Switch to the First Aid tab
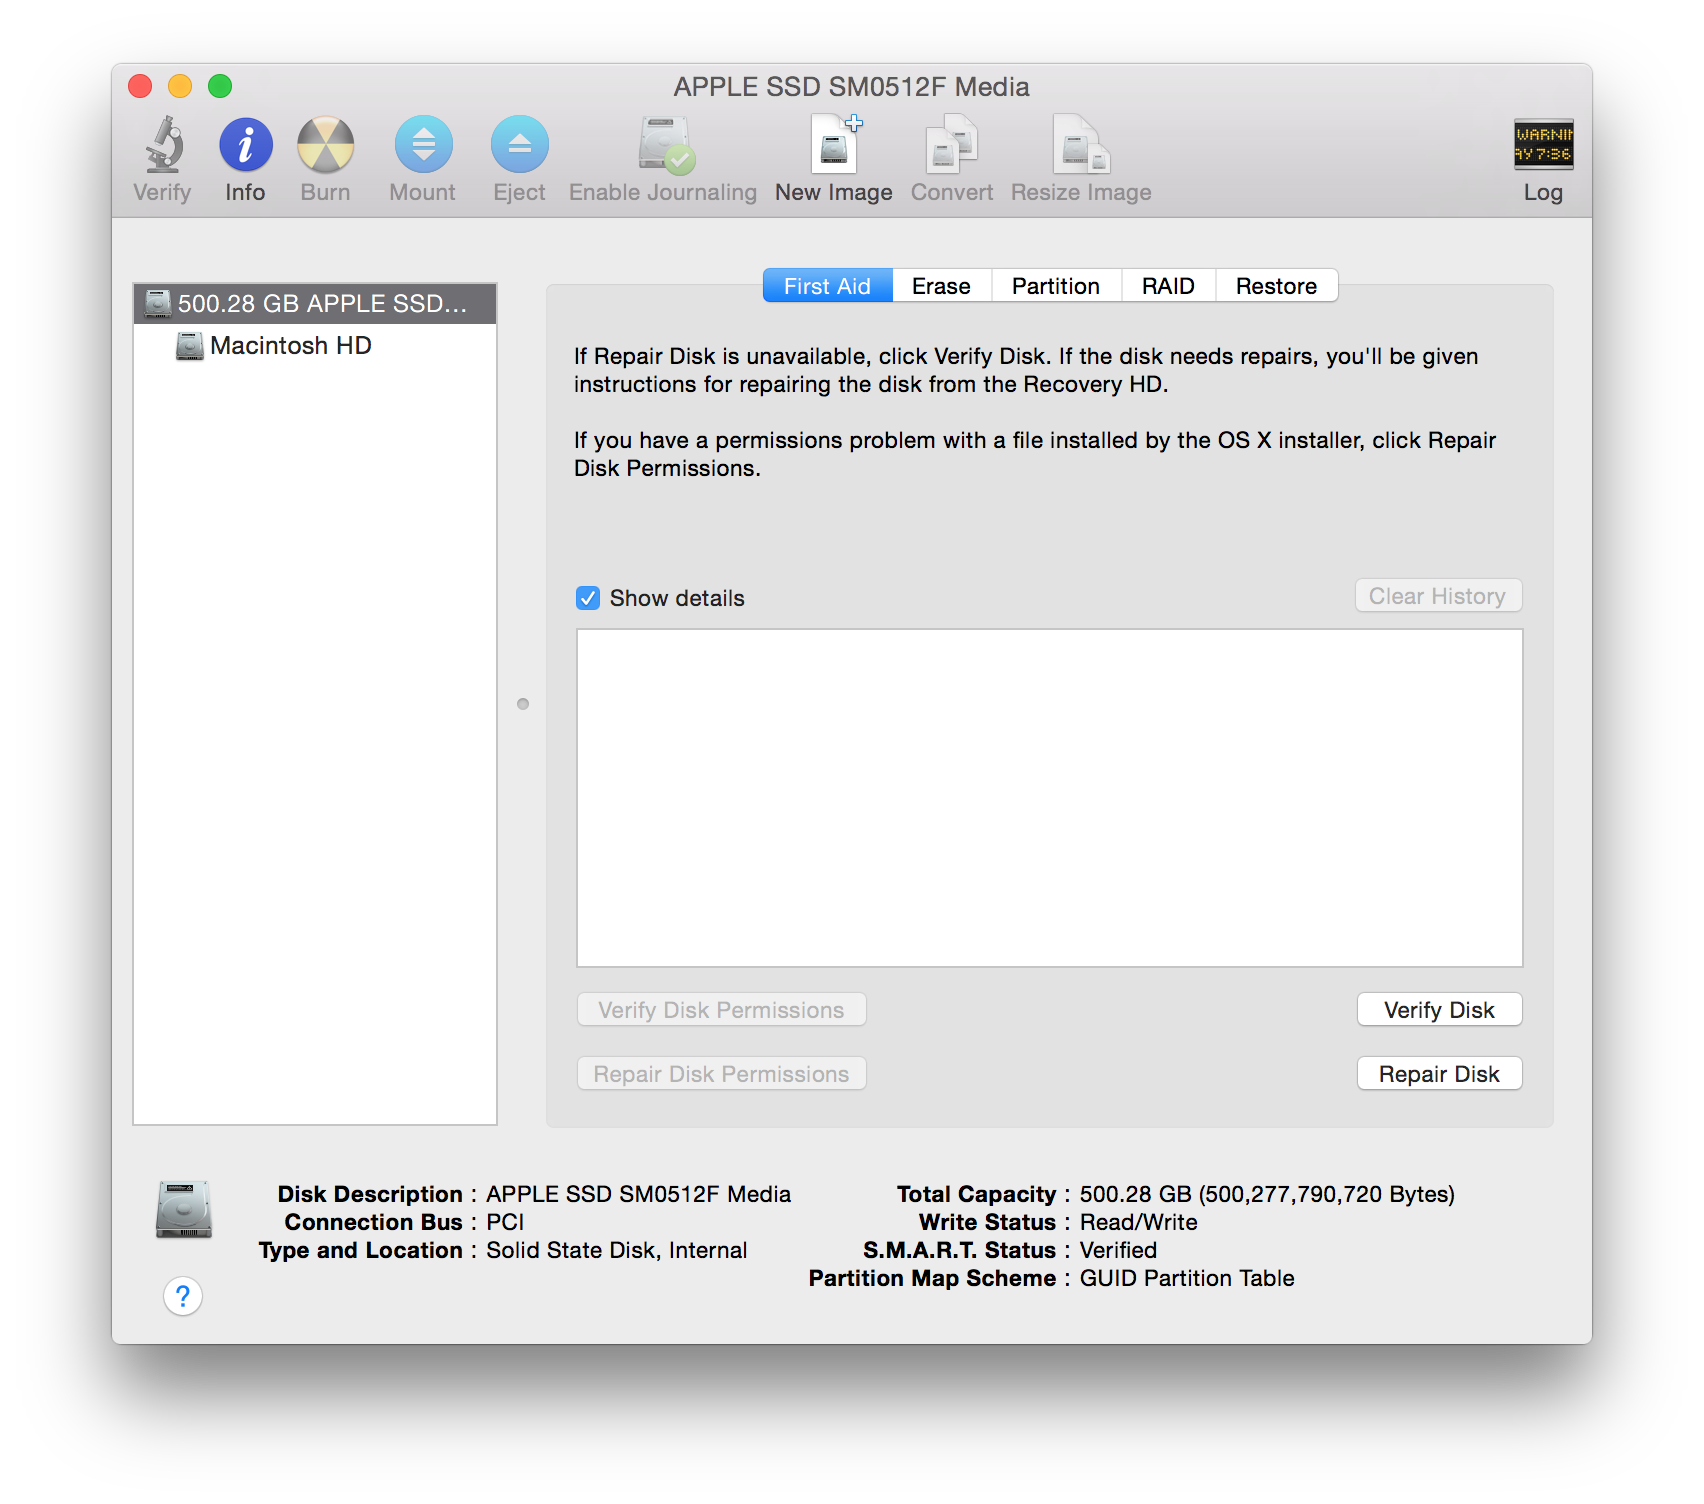 tap(828, 286)
